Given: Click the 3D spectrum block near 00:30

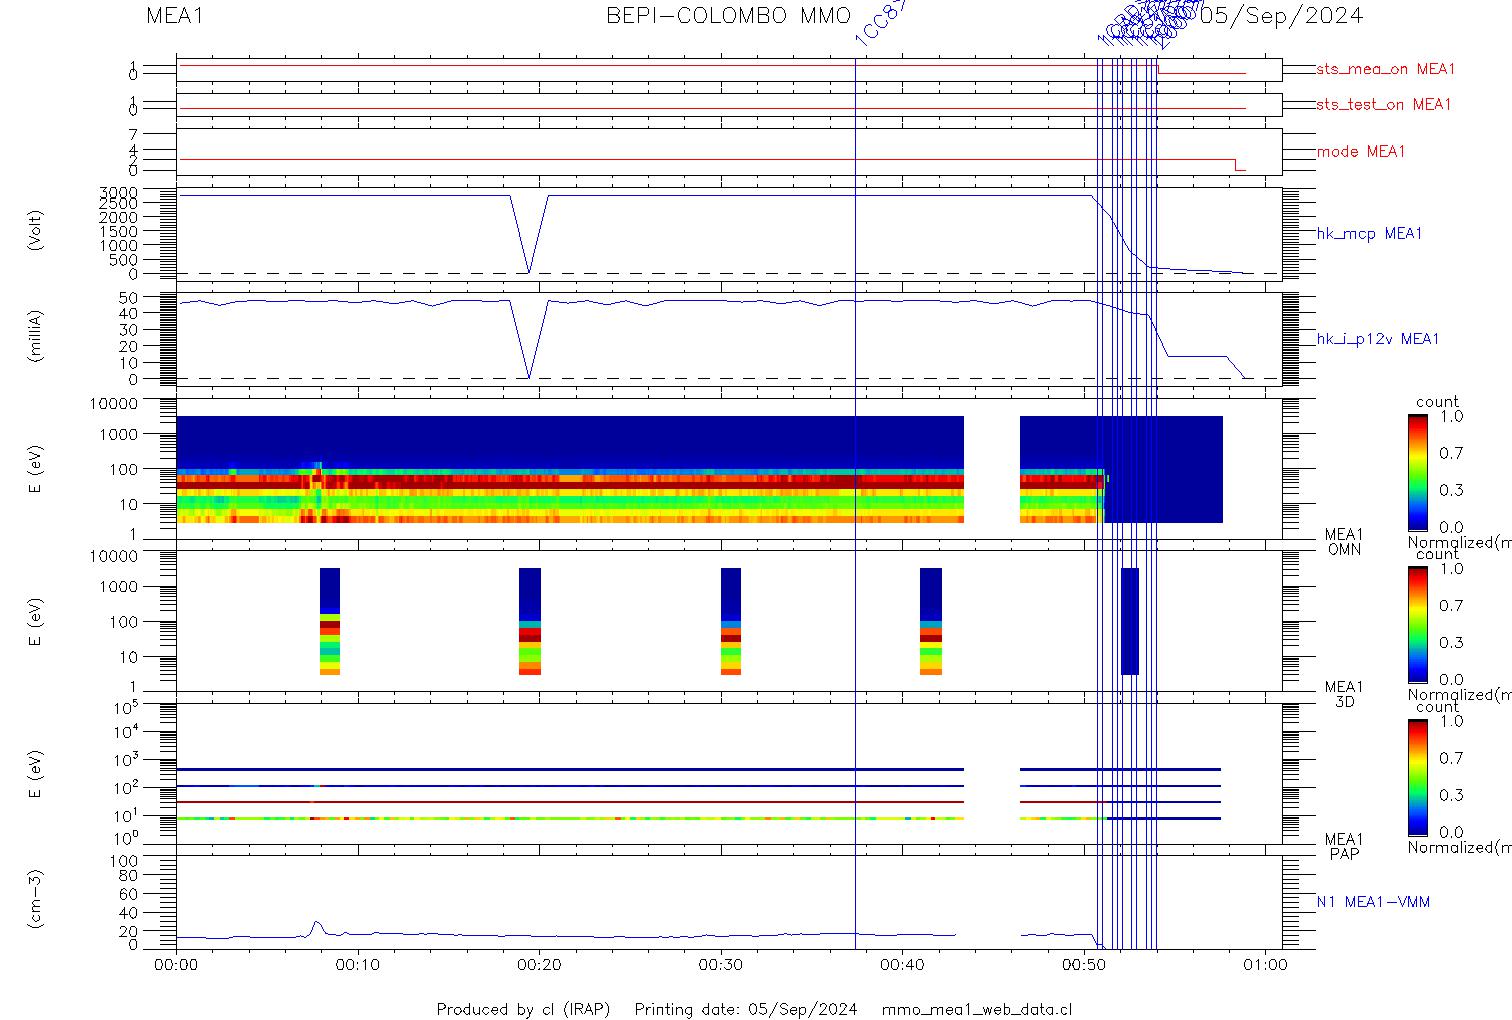Looking at the screenshot, I should click(731, 622).
